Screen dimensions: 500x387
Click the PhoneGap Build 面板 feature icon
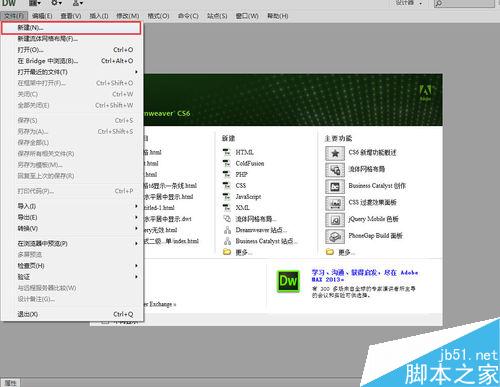(335, 236)
